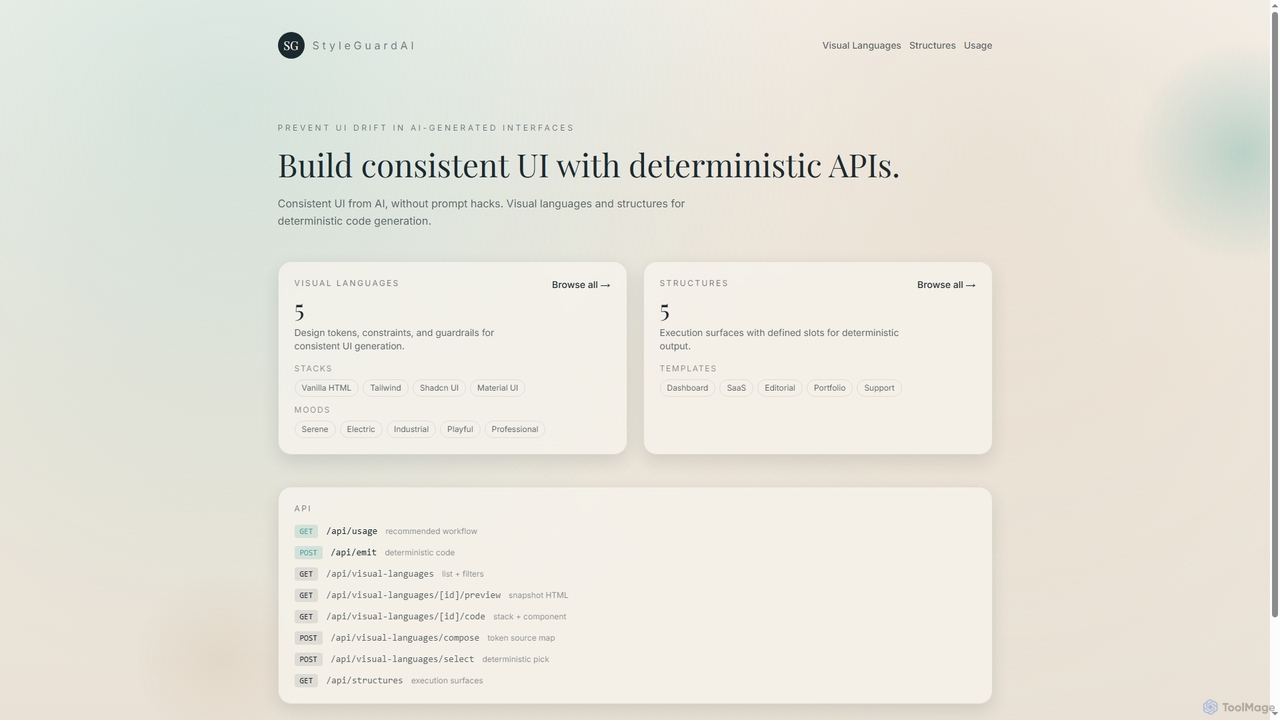Click the VISUAL LANGUAGES card heading
Image resolution: width=1280 pixels, height=720 pixels.
(347, 284)
